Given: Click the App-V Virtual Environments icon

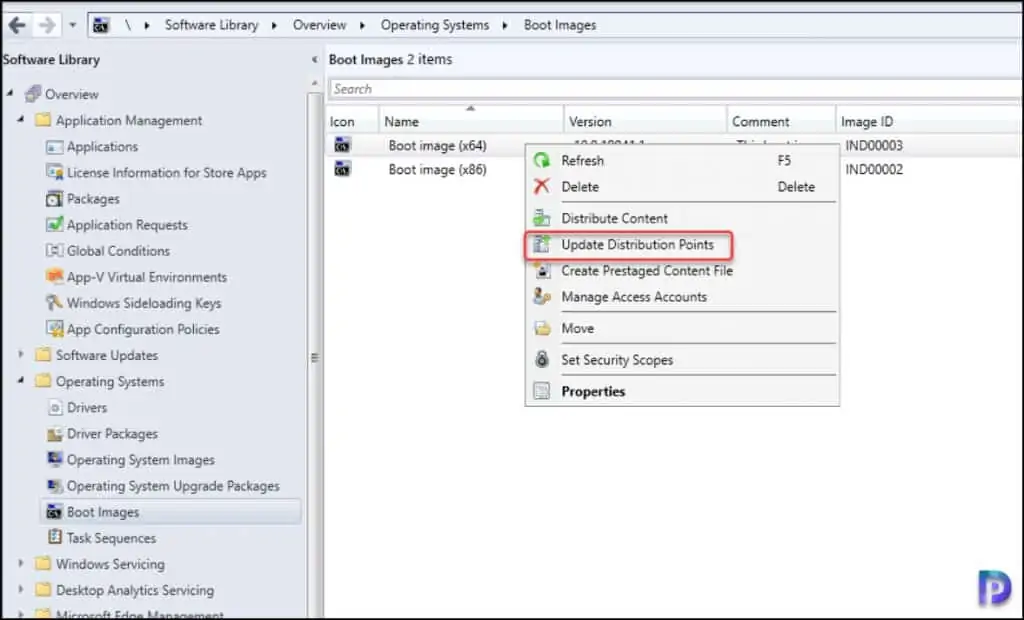Looking at the screenshot, I should pyautogui.click(x=54, y=276).
